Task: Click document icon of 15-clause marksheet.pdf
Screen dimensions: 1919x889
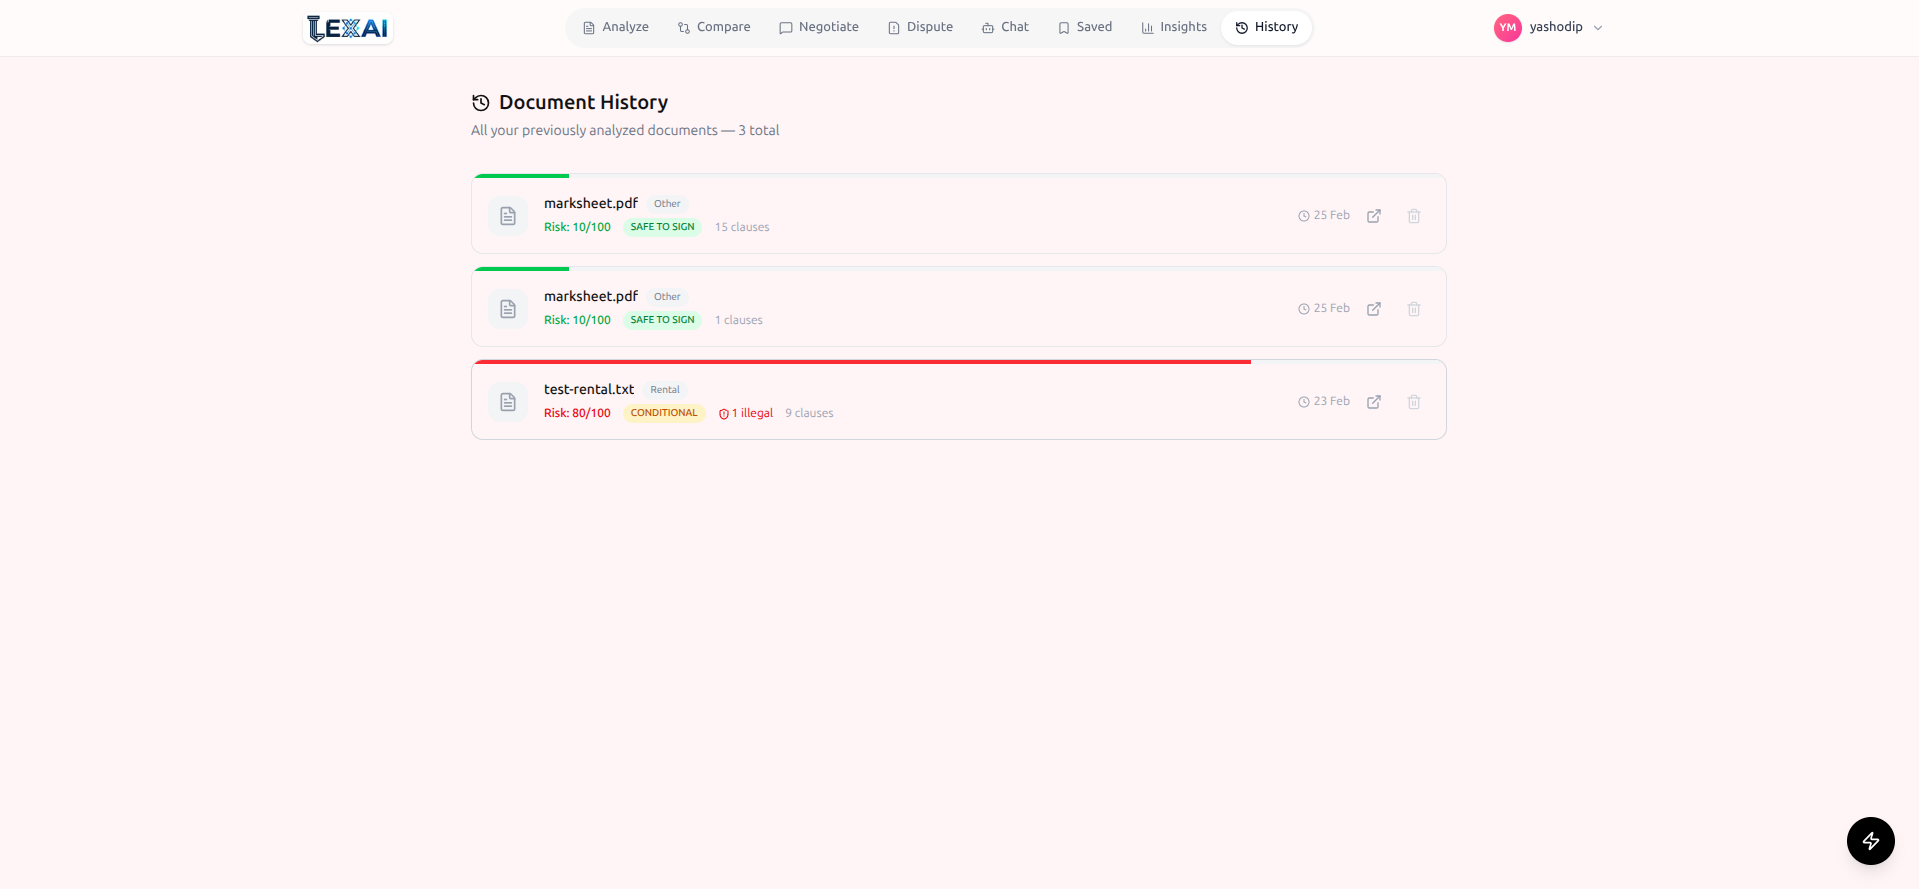Action: [508, 216]
